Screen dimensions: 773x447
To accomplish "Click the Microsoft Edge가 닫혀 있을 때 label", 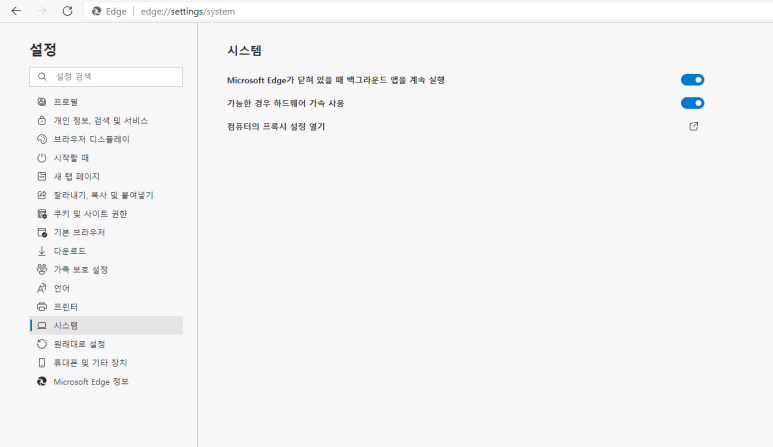I will (336, 80).
